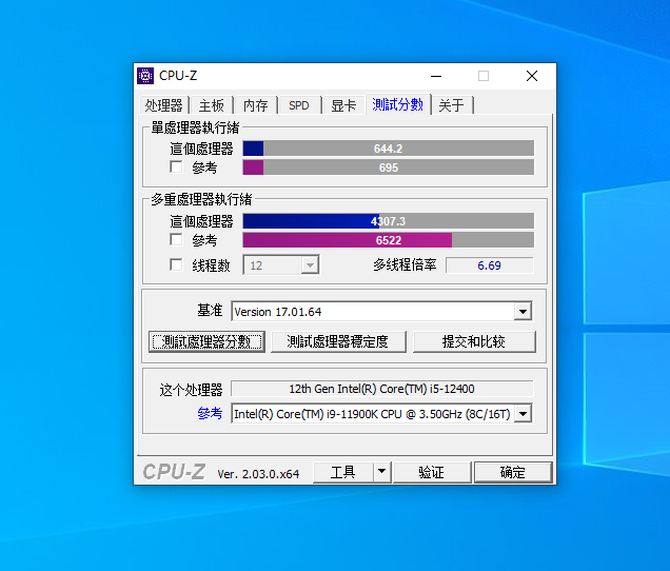Expand the thread count dropdown showing 12
The height and width of the screenshot is (571, 670).
[309, 265]
